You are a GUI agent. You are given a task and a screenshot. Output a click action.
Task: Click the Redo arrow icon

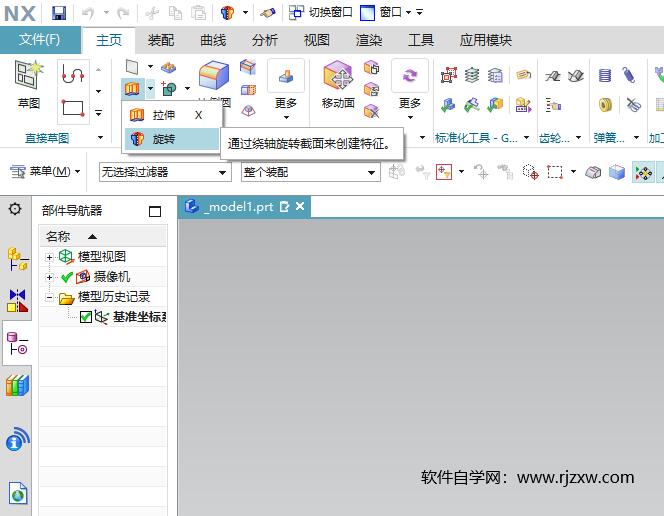[x=123, y=13]
